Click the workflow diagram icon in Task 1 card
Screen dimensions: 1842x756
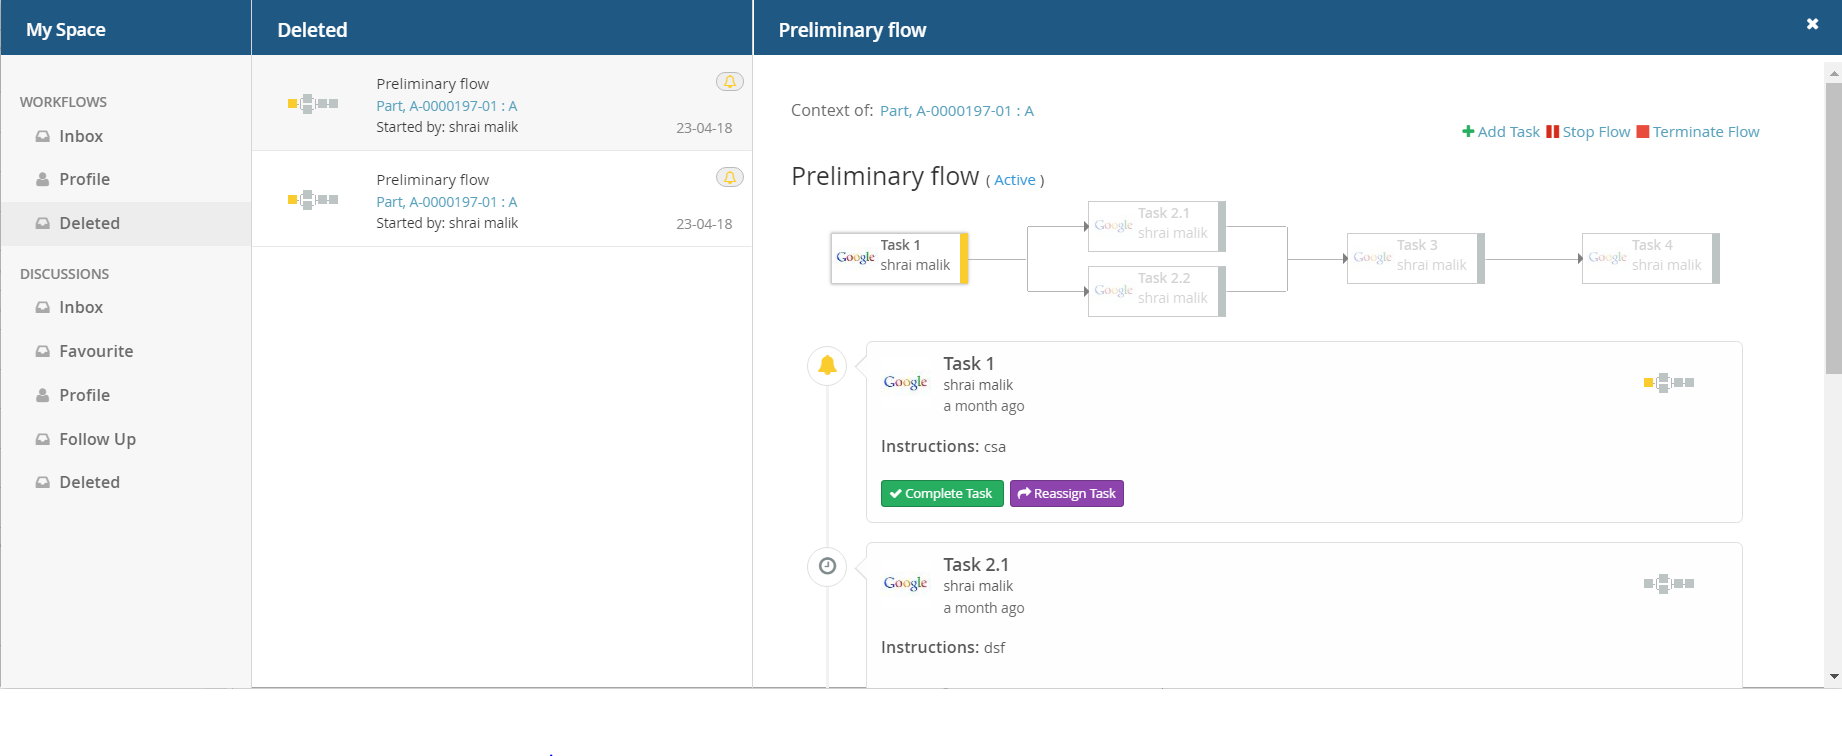(x=1668, y=383)
